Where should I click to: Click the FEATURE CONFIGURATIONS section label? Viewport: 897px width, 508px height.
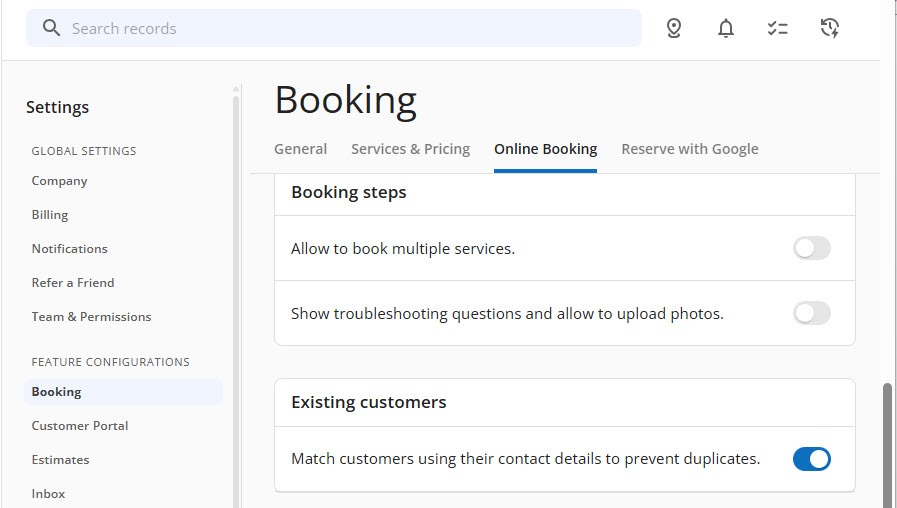pos(110,362)
